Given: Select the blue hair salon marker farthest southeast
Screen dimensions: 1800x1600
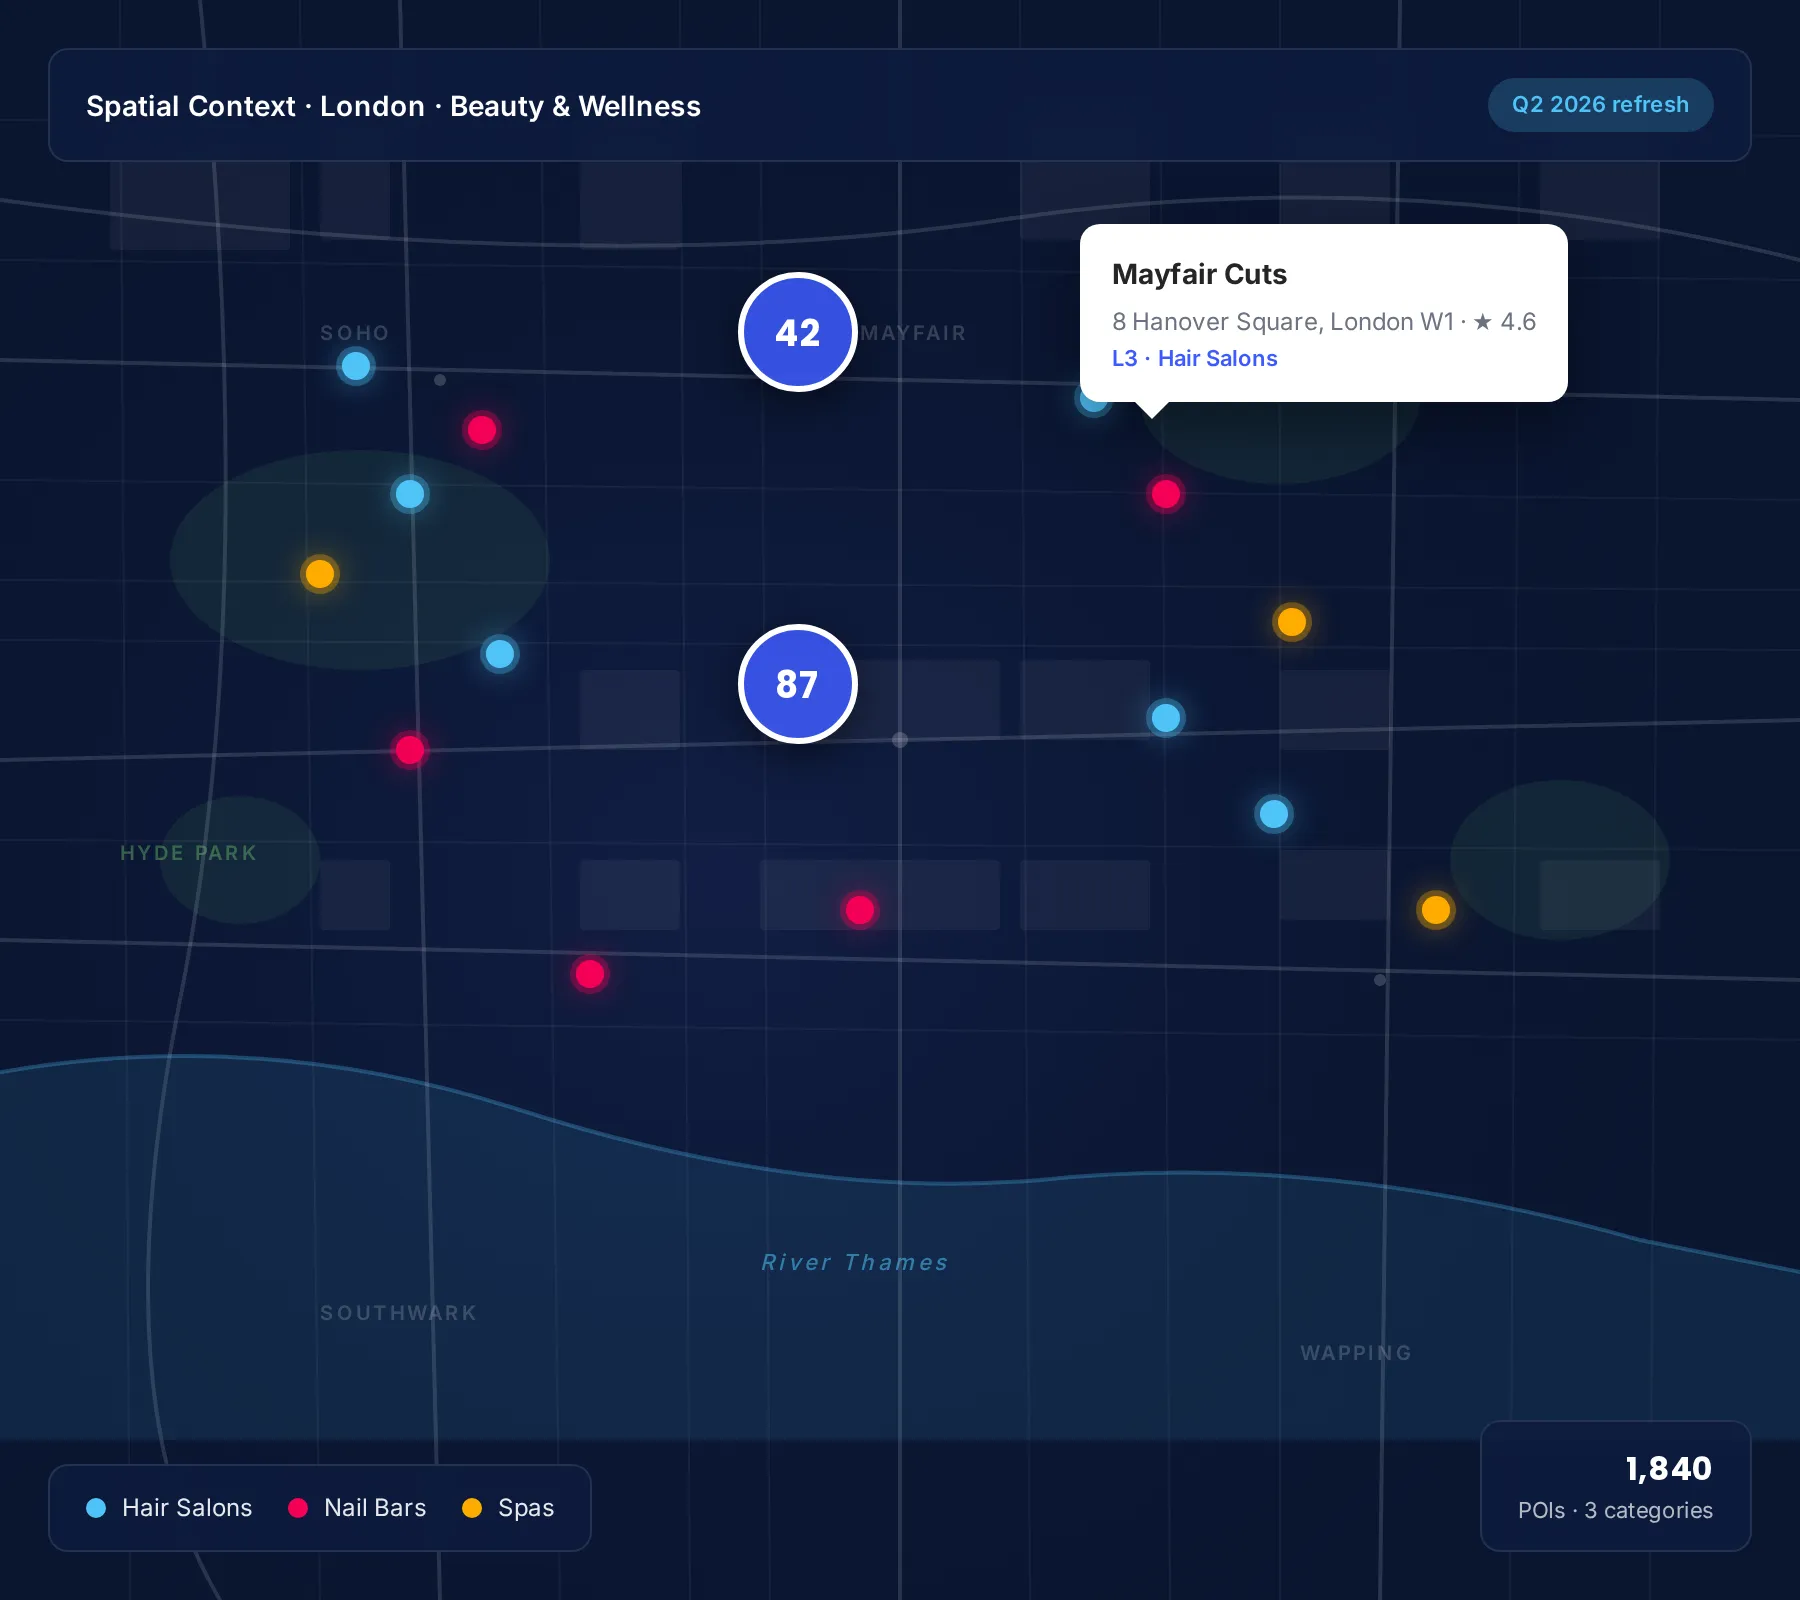Looking at the screenshot, I should coord(1274,814).
